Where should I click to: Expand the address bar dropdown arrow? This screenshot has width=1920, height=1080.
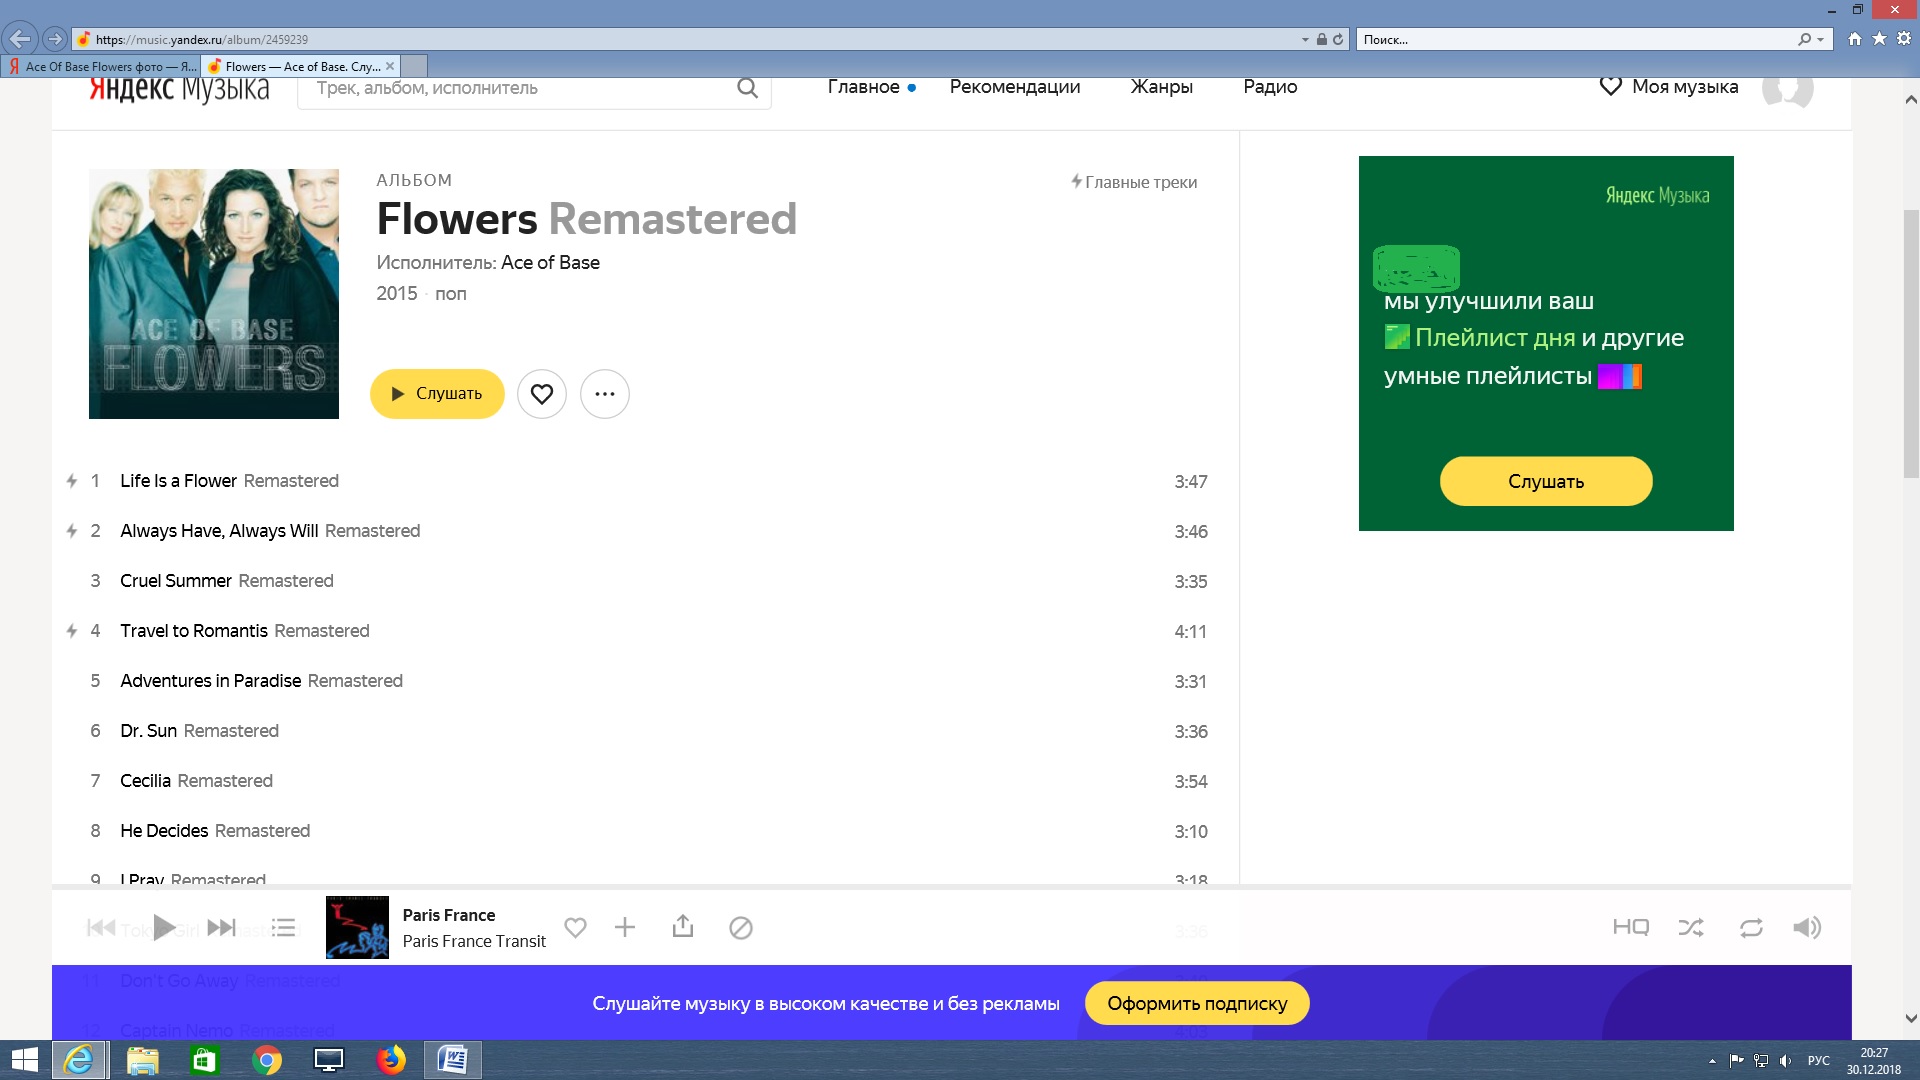click(1305, 40)
